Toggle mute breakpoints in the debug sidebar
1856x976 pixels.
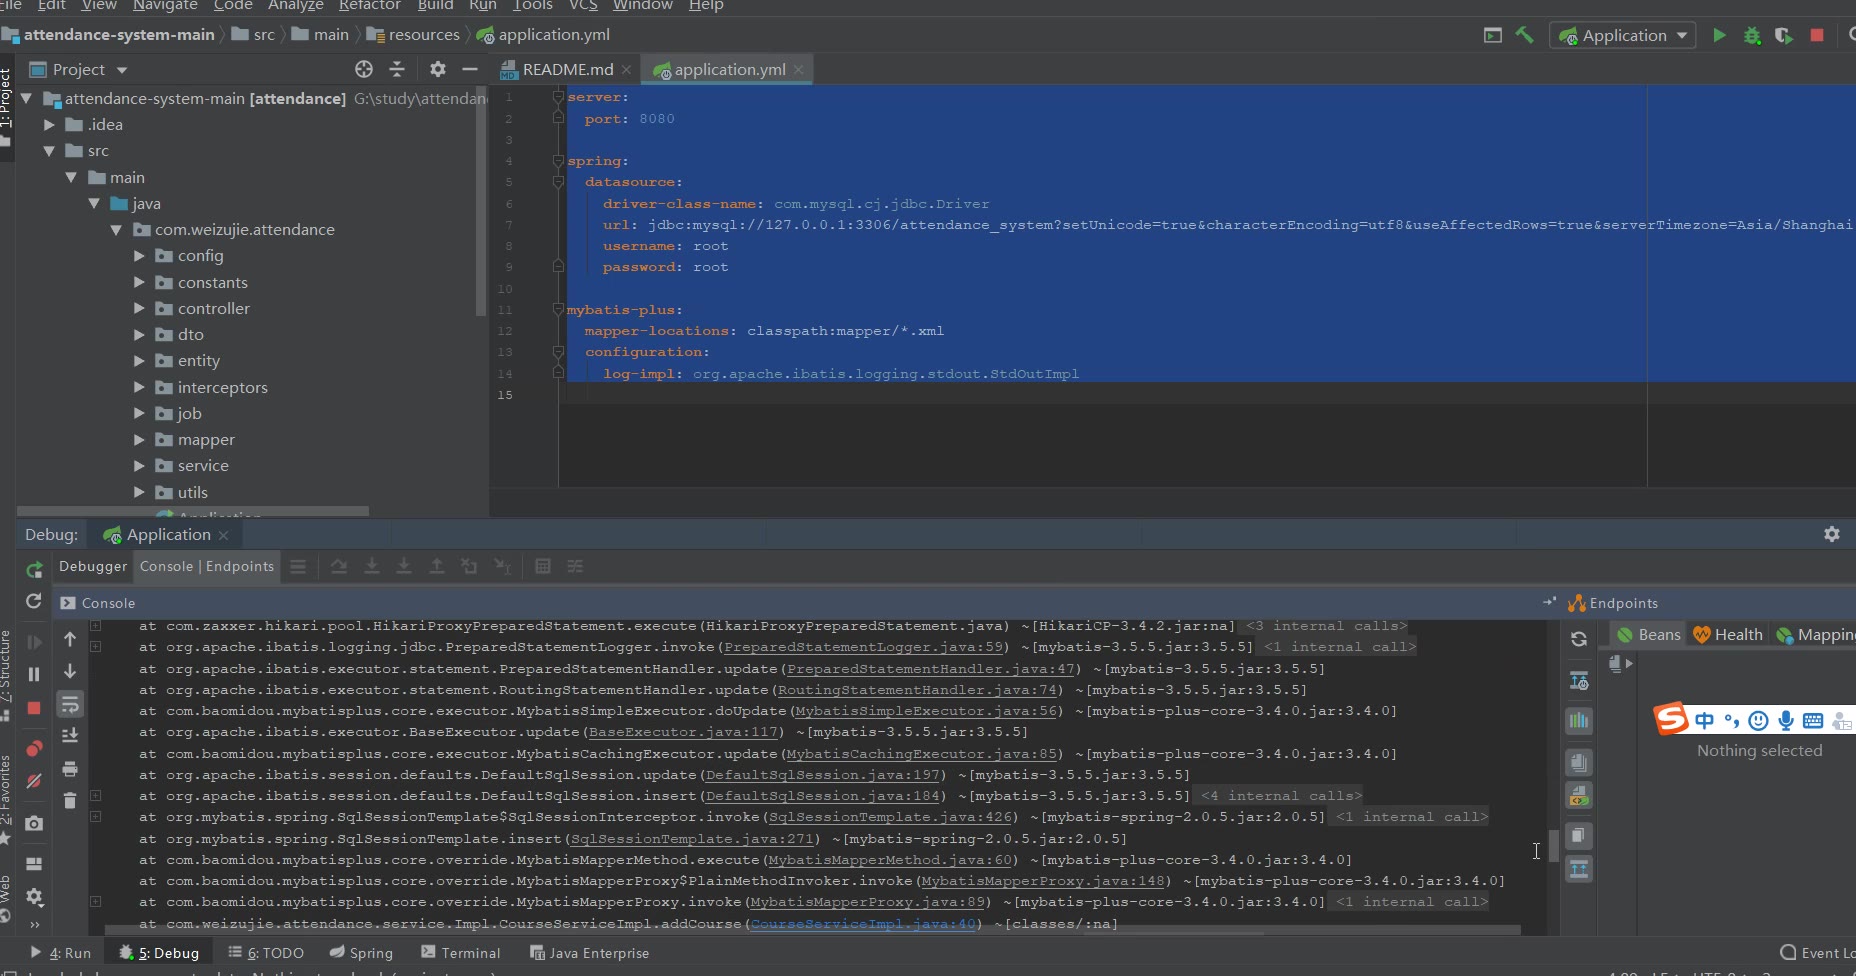[x=34, y=781]
